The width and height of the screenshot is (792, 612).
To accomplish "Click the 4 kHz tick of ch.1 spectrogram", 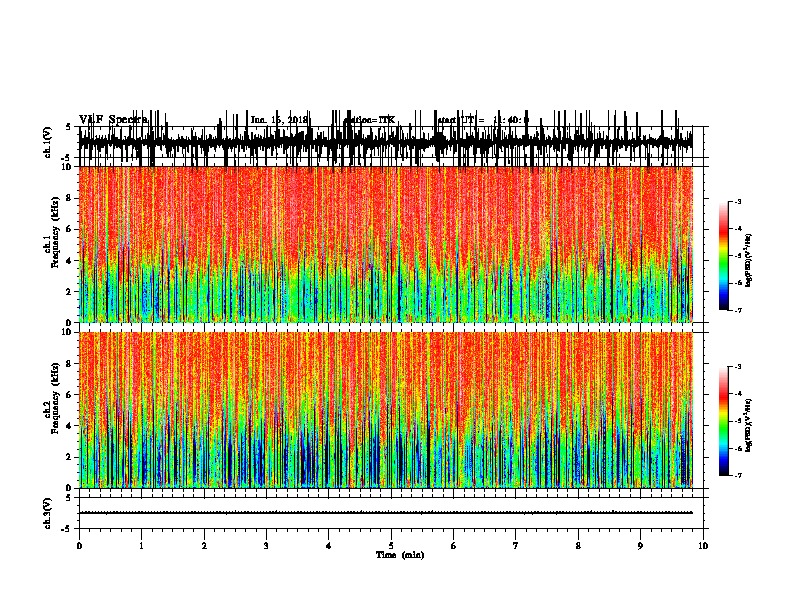I will click(70, 261).
